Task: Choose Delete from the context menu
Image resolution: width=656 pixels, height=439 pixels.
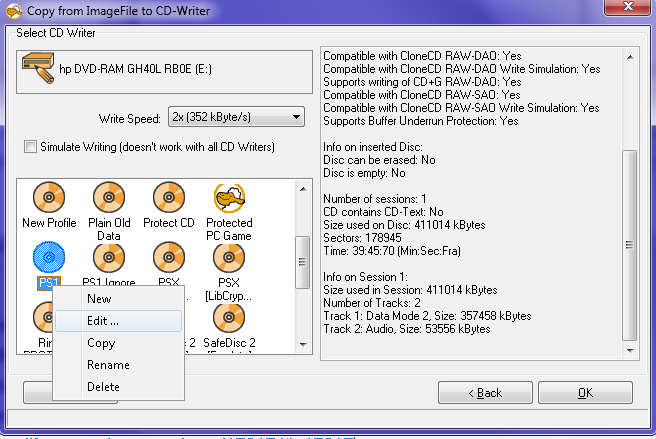Action: pos(118,387)
